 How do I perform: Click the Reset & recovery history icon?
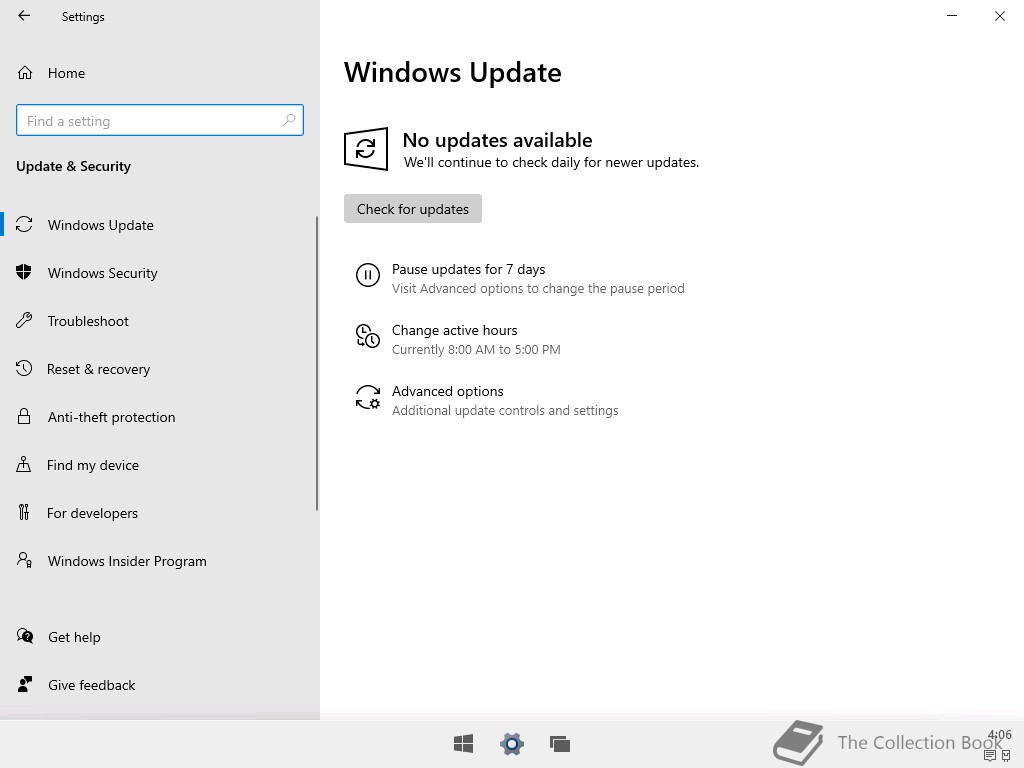pos(24,368)
